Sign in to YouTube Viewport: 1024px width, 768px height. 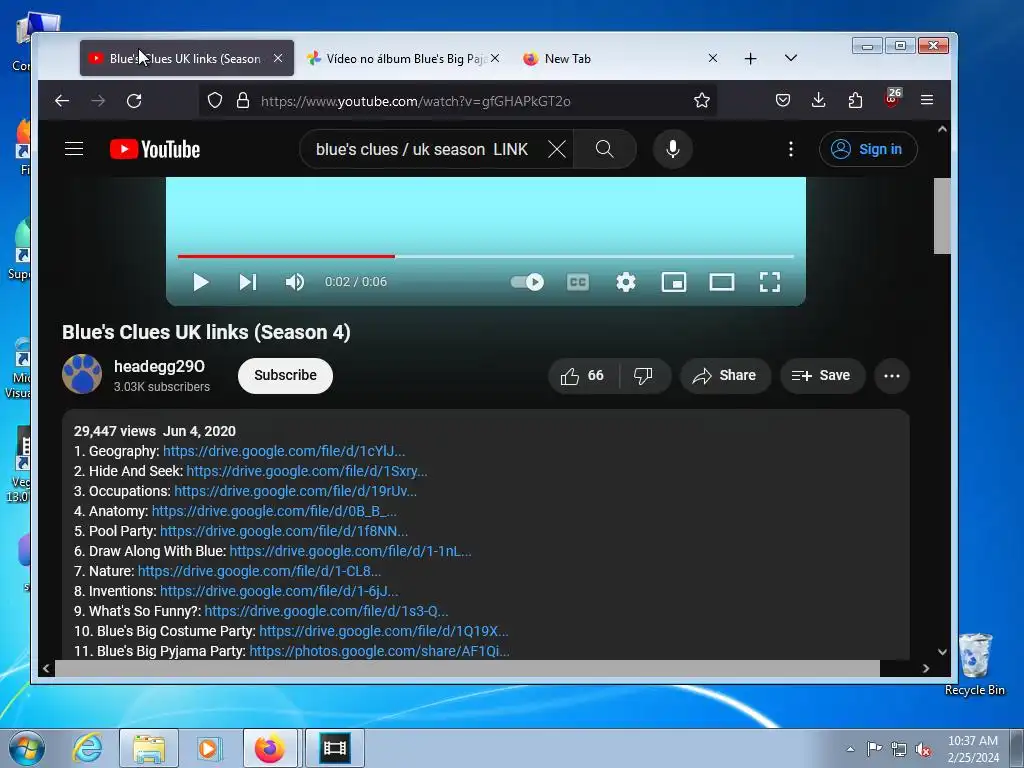pos(868,150)
